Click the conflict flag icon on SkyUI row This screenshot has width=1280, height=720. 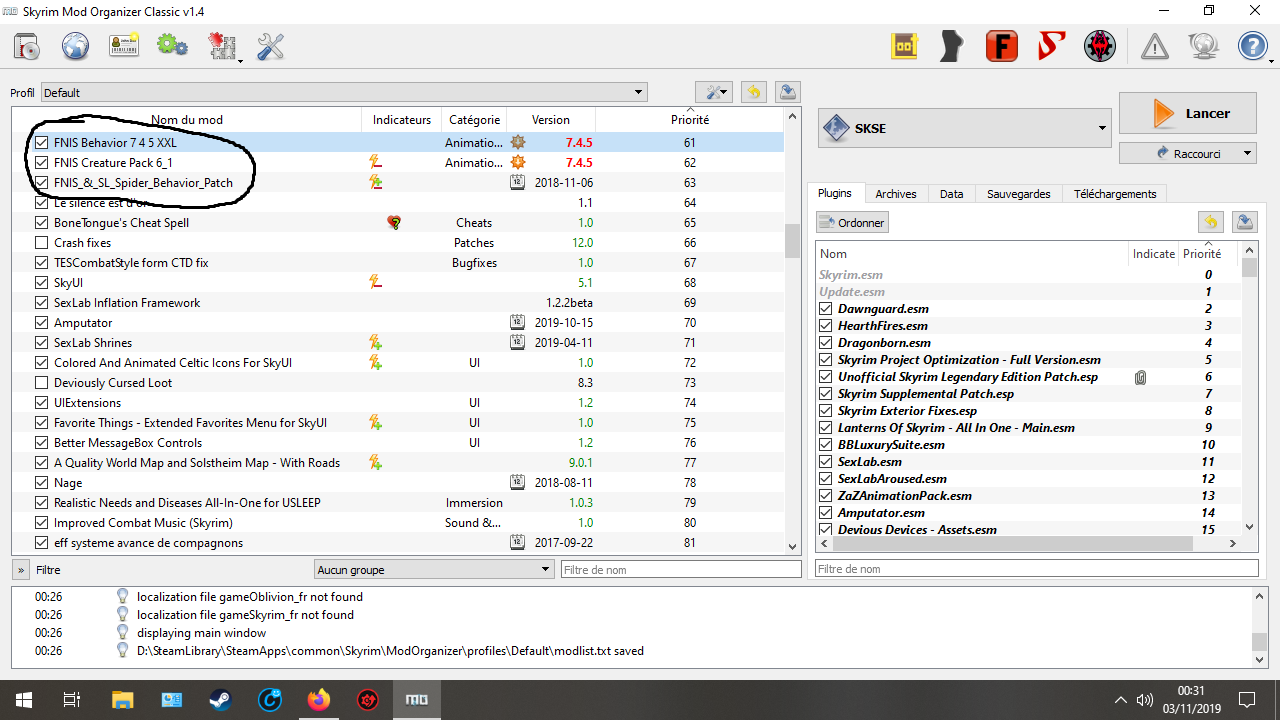(376, 283)
